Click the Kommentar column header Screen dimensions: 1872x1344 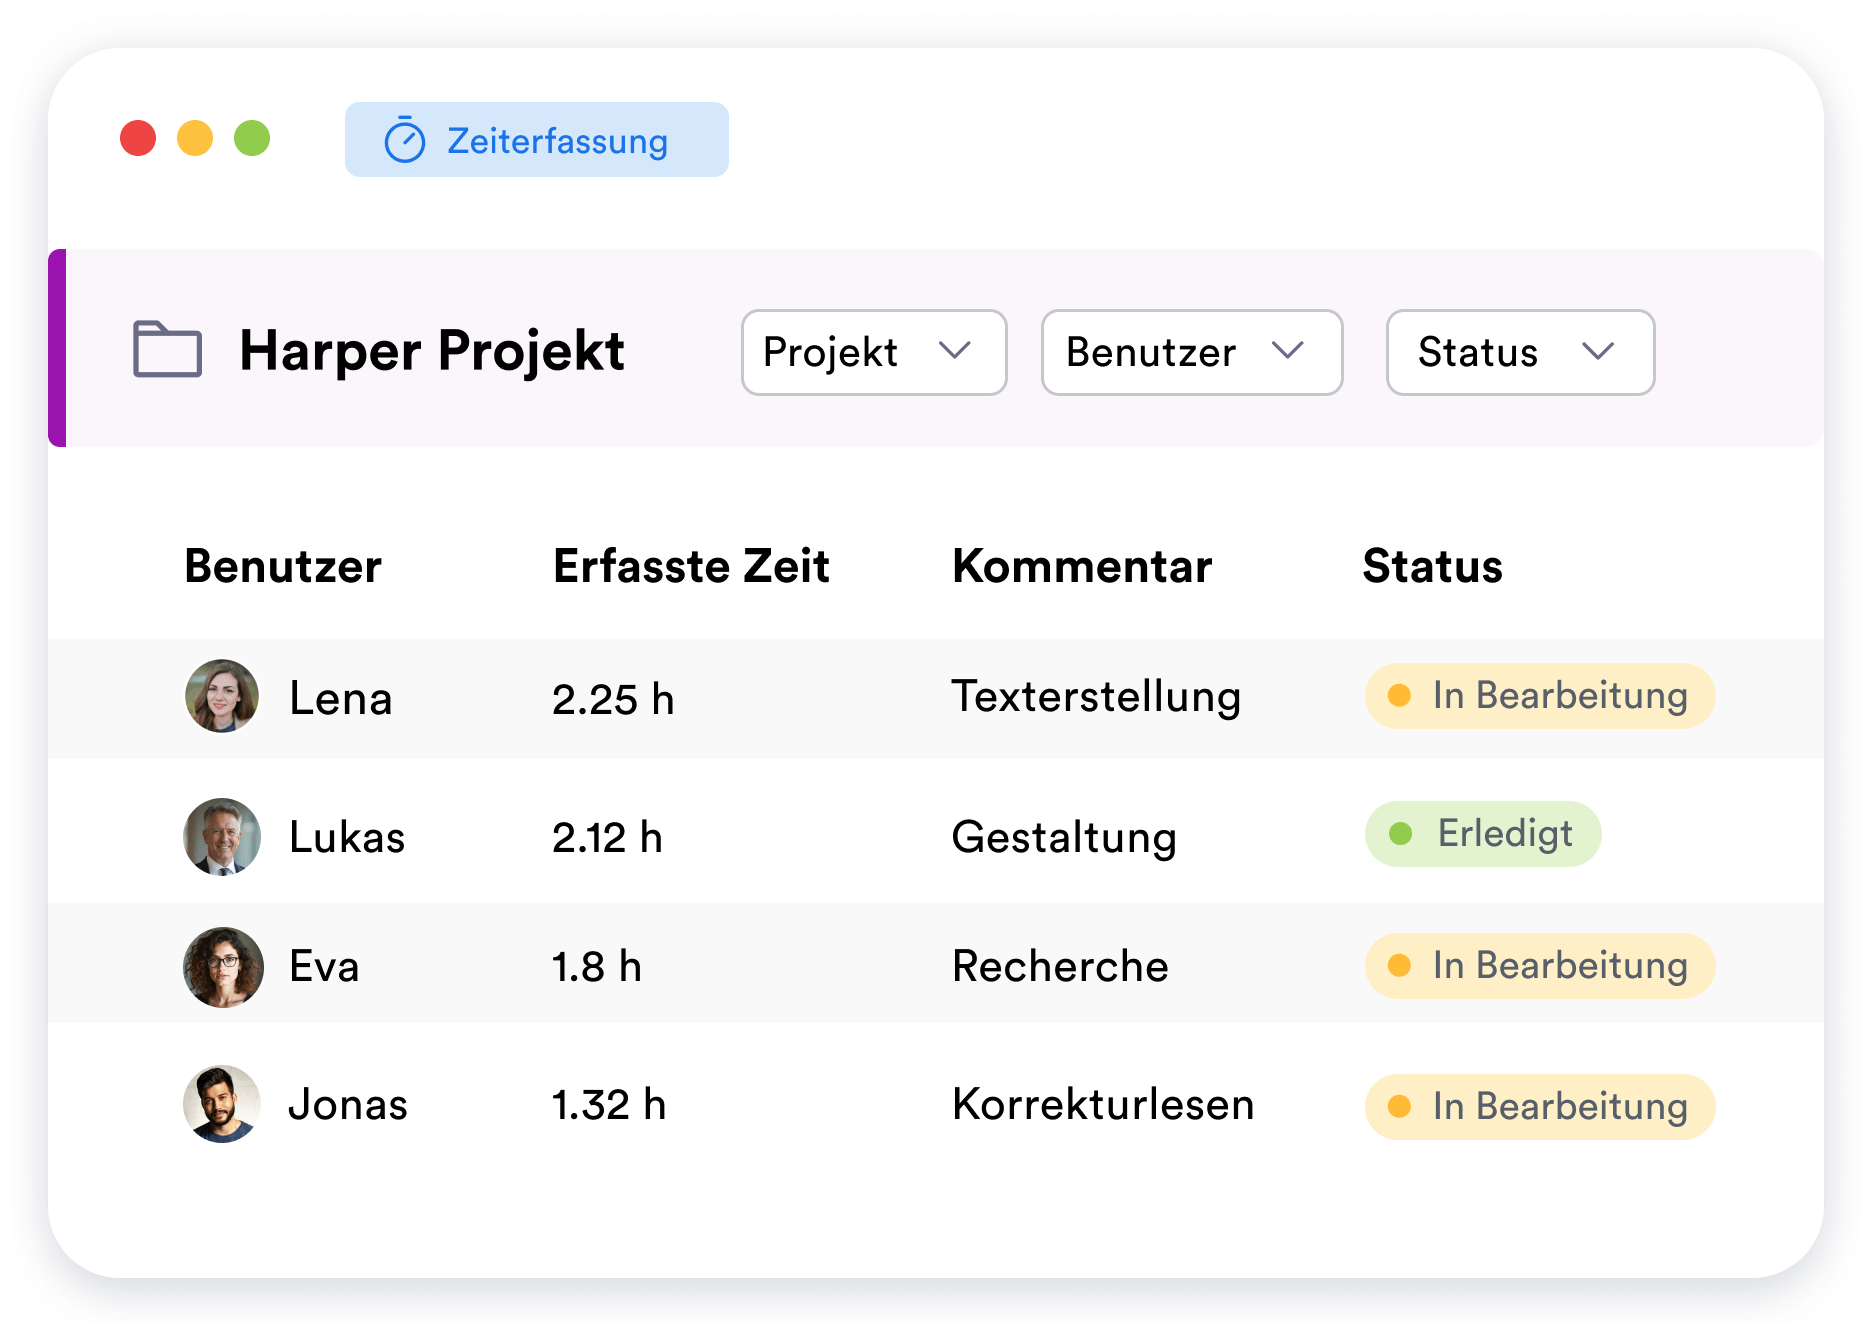(1083, 566)
